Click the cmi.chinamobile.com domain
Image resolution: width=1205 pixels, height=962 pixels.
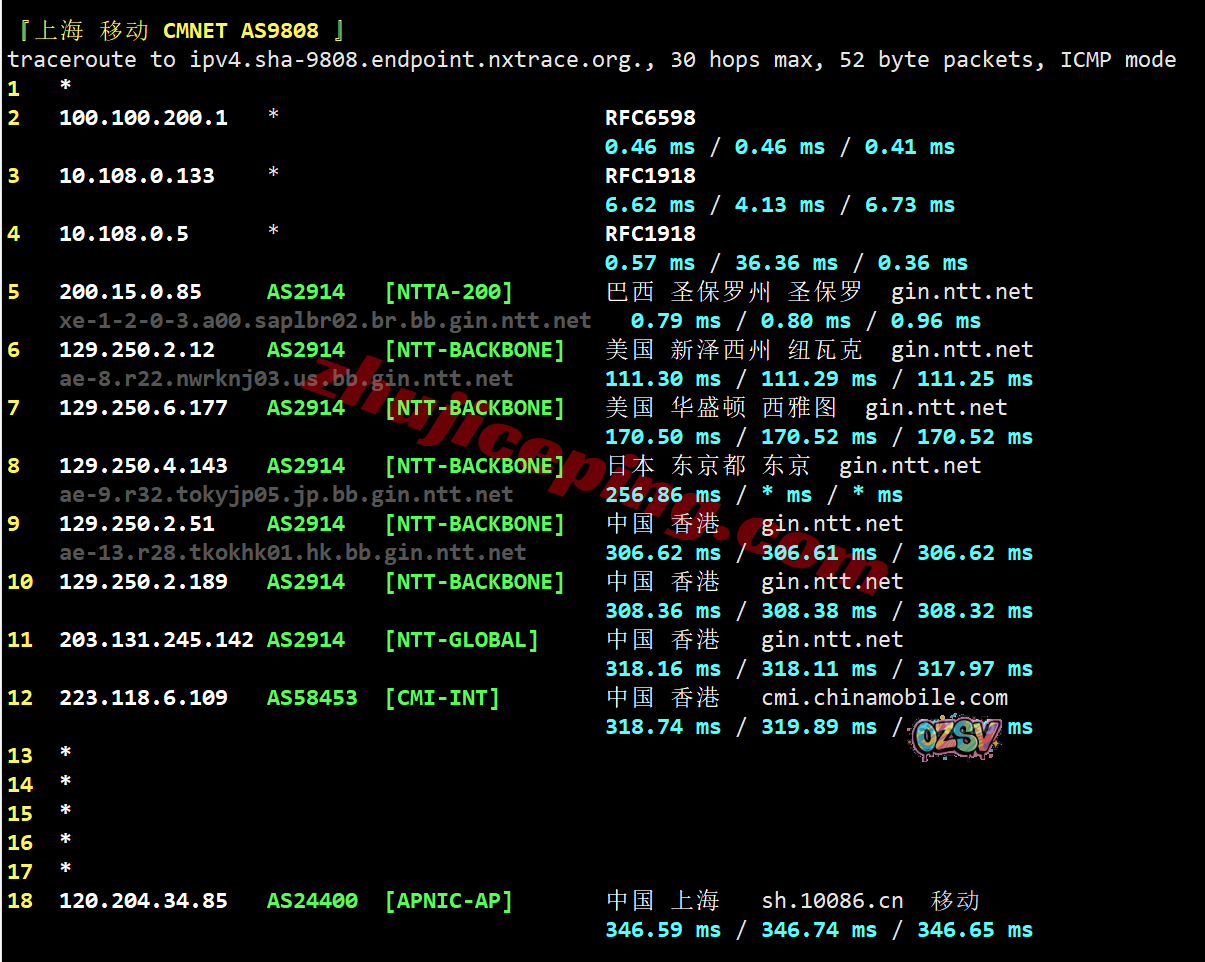884,698
